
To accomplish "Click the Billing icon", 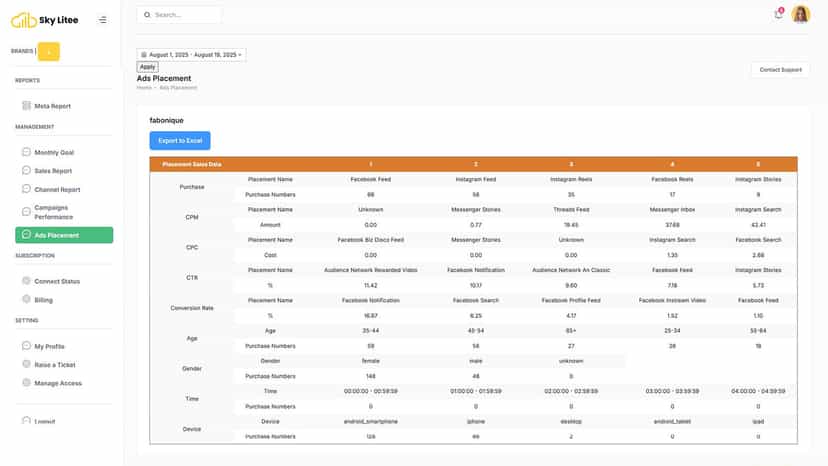I will (26, 299).
